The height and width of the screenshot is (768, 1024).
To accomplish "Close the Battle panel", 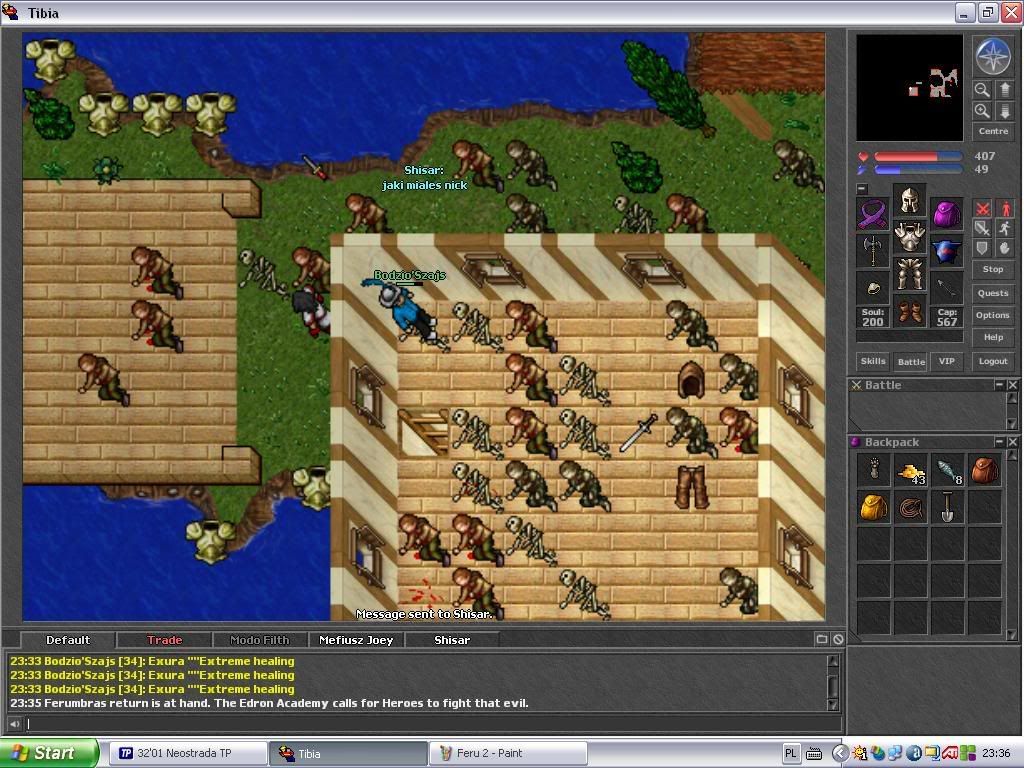I will point(1012,385).
